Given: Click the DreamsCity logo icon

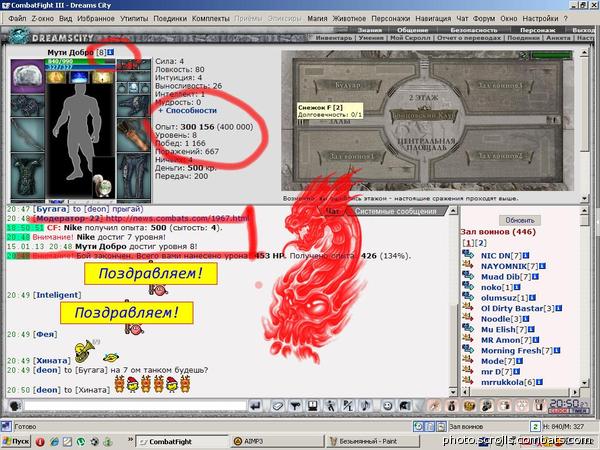Looking at the screenshot, I should [x=19, y=37].
